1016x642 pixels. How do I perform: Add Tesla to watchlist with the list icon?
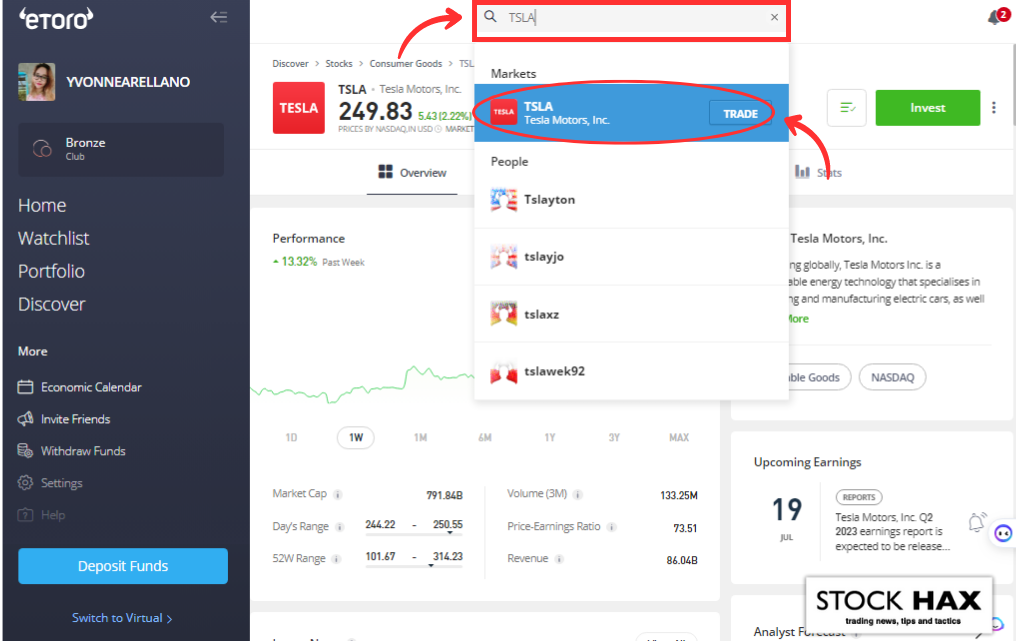point(847,108)
